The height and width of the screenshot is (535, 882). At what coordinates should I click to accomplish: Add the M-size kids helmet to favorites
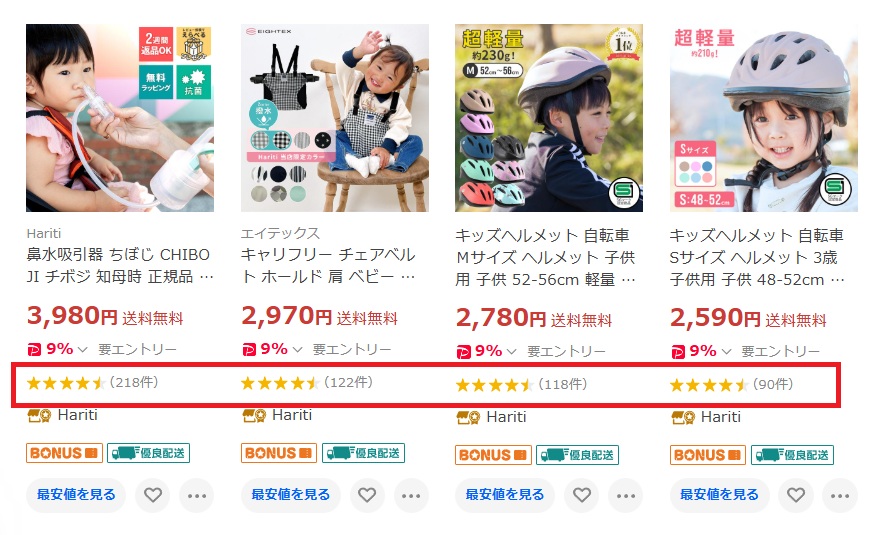click(582, 495)
